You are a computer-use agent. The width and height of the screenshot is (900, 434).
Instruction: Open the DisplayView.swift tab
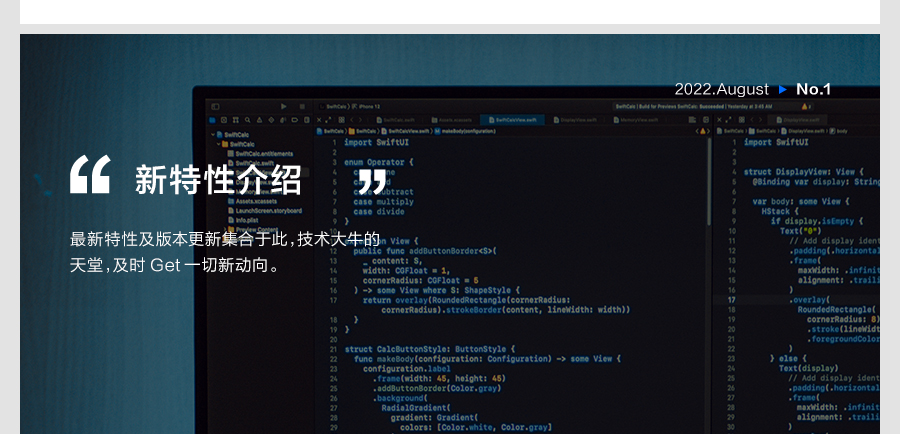point(580,119)
